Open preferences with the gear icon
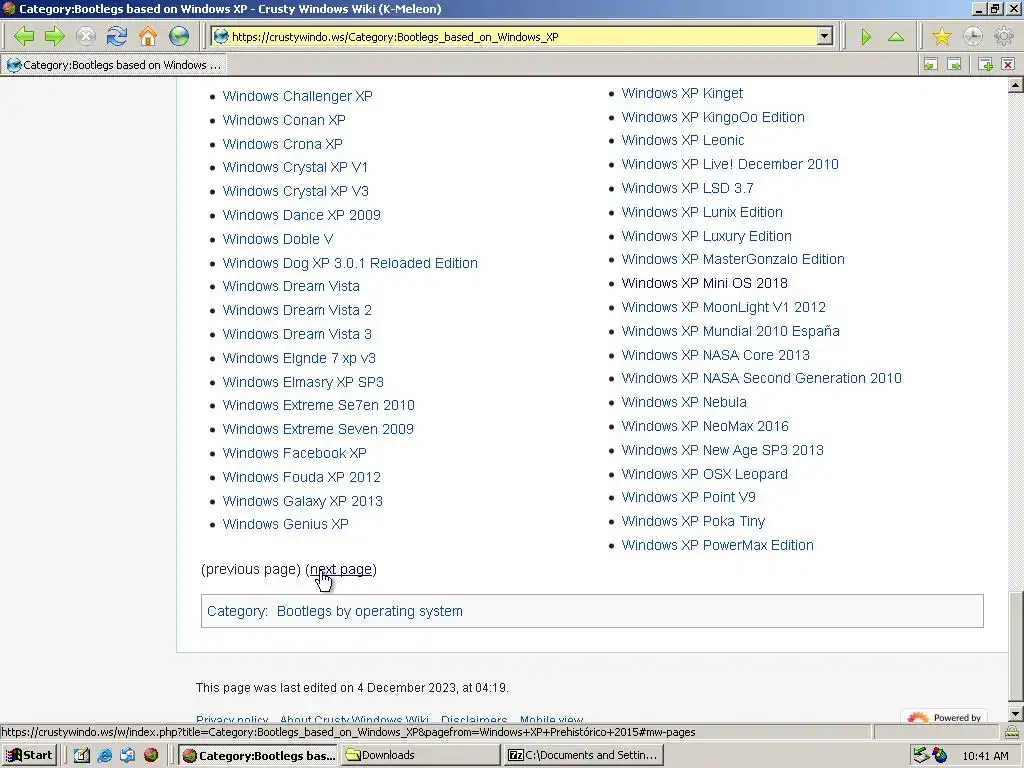Image resolution: width=1024 pixels, height=768 pixels. 1003,36
